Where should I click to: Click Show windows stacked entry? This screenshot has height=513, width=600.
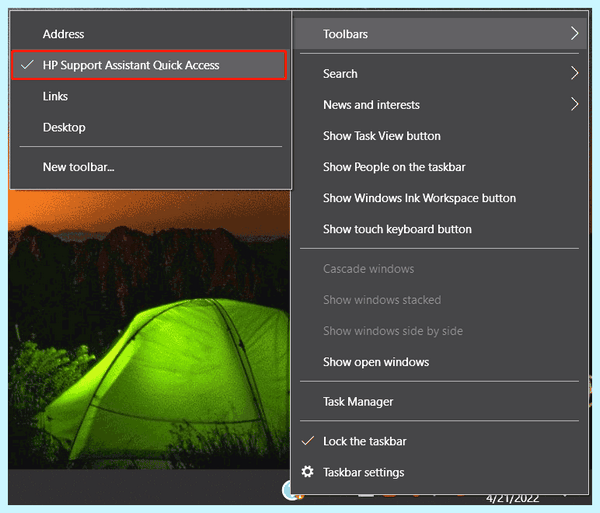(x=440, y=300)
